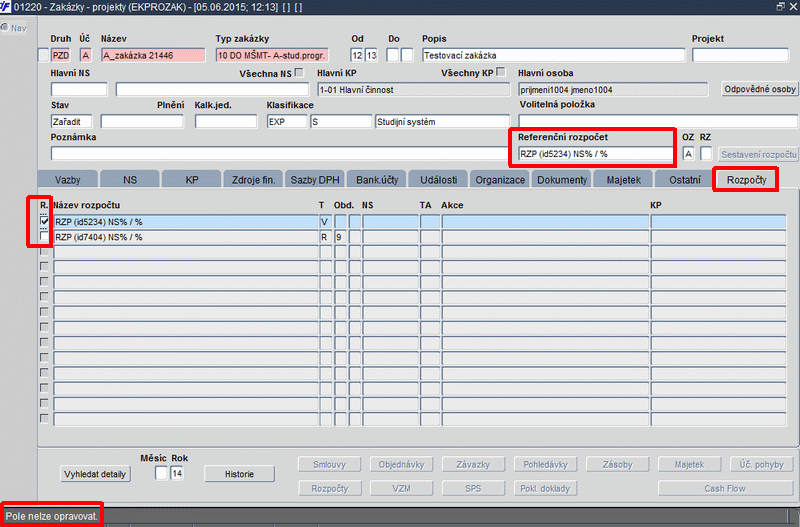Open the Bank.účty tab
800x527 pixels.
click(377, 180)
